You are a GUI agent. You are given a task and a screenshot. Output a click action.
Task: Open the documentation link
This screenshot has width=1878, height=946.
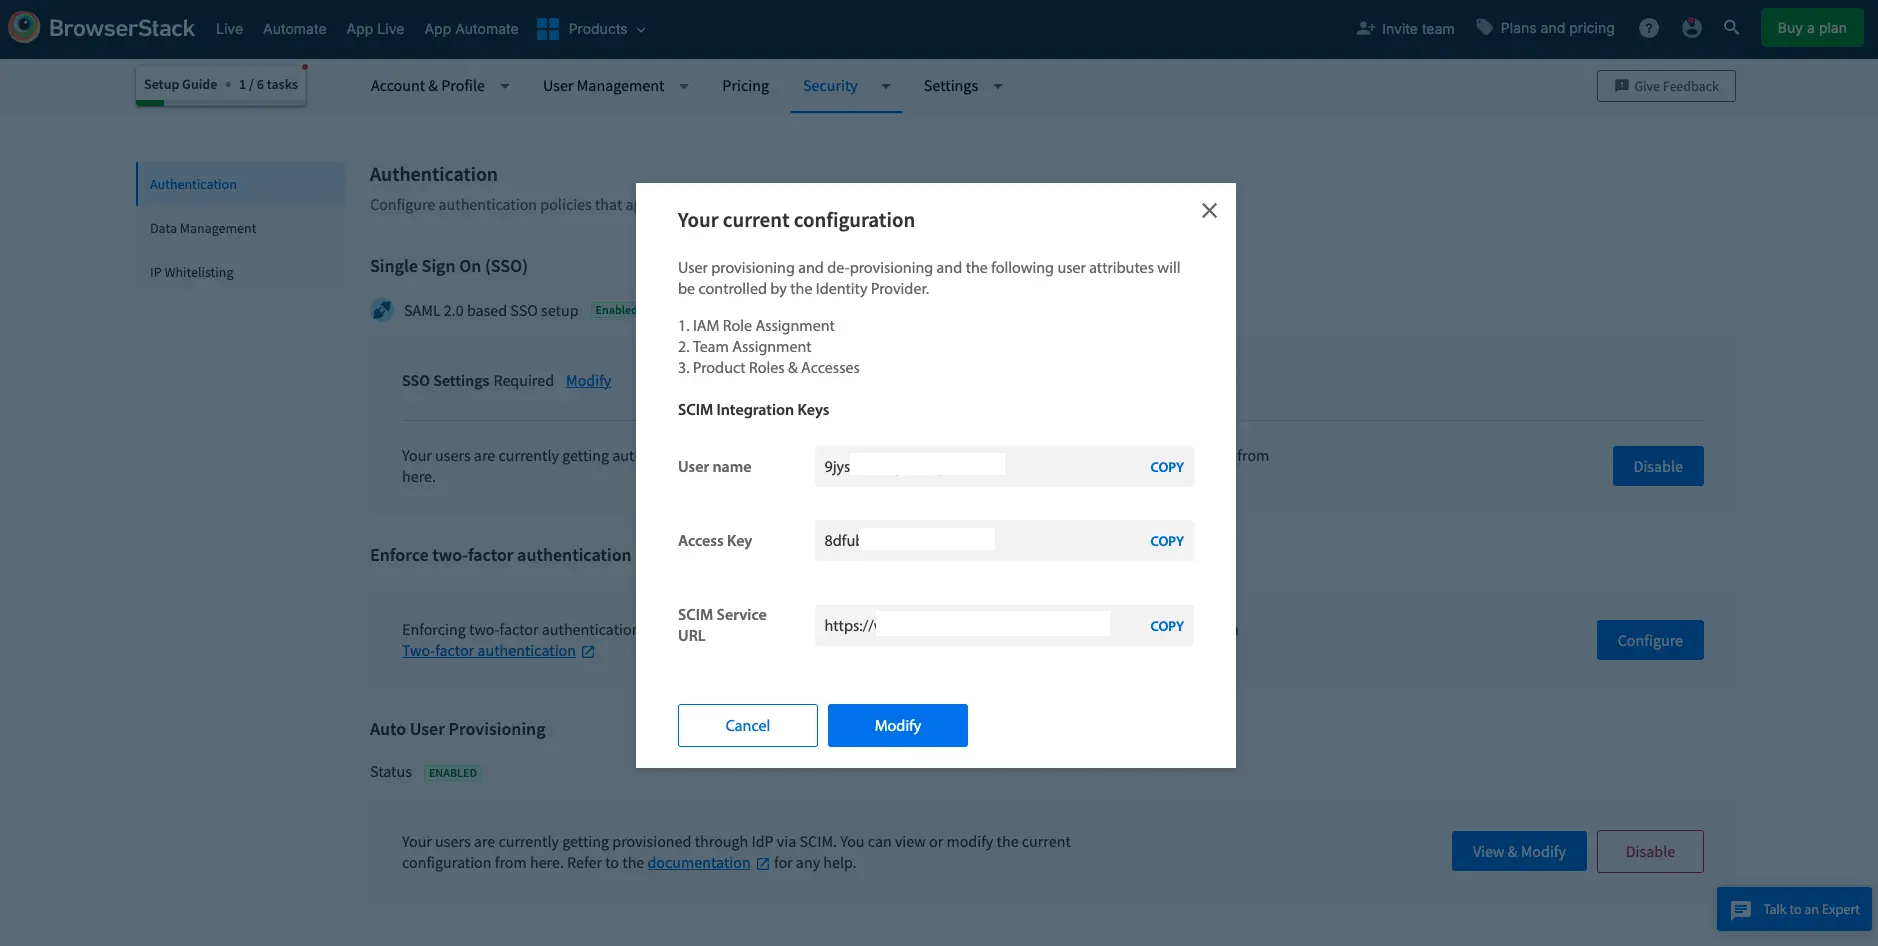[x=699, y=863]
